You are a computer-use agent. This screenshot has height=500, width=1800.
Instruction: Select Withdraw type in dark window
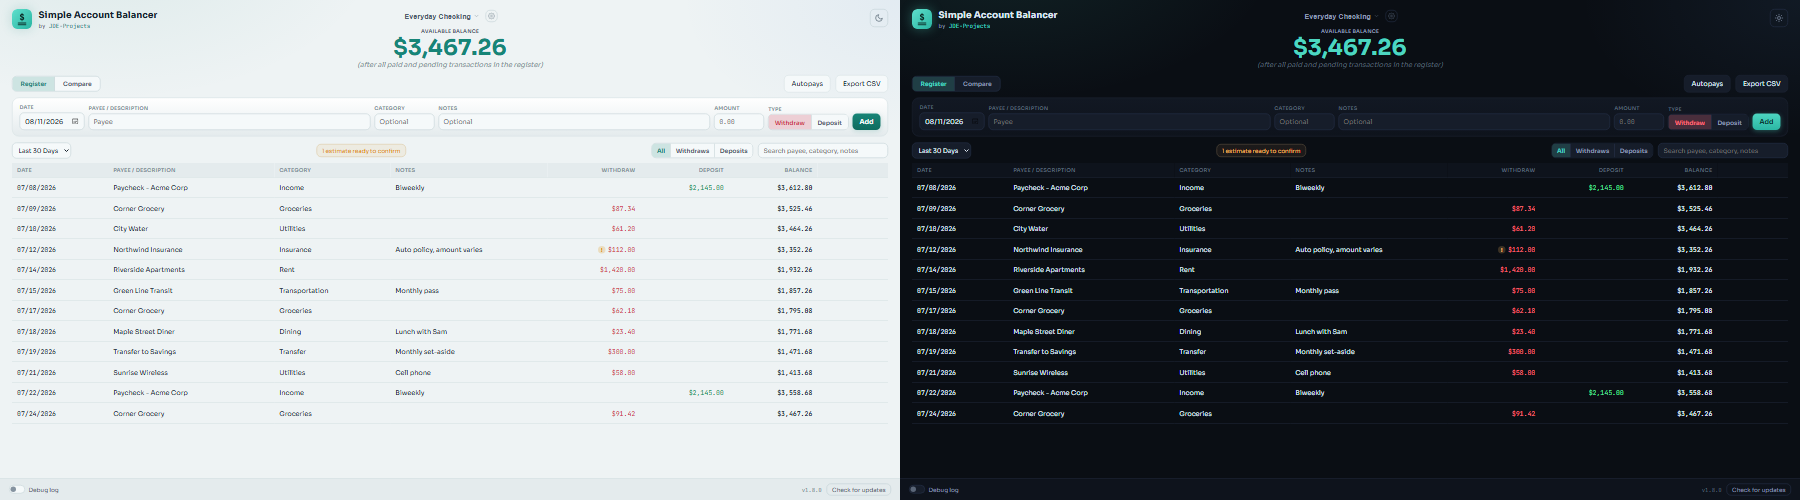[1689, 122]
